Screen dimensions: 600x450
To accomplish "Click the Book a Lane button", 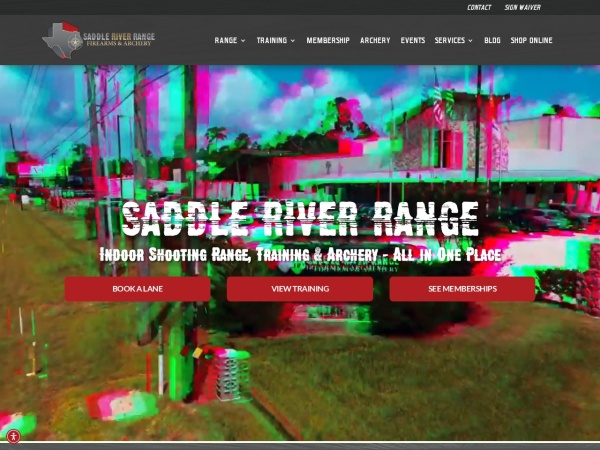I will (x=137, y=289).
